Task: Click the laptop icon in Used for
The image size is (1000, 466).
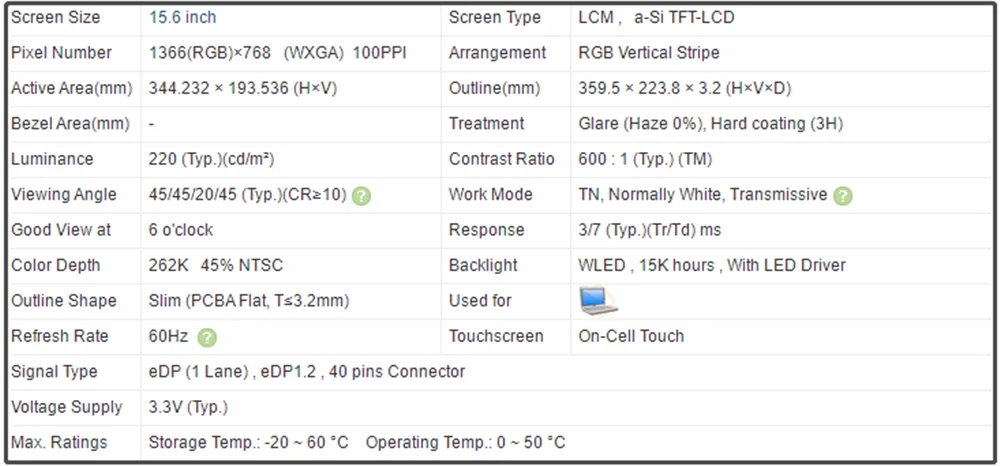Action: [x=598, y=300]
